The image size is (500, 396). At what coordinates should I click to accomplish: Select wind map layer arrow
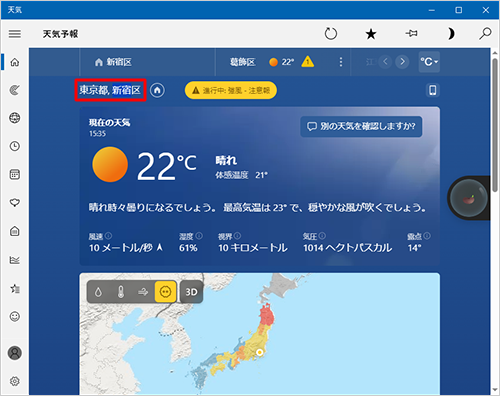pos(143,292)
